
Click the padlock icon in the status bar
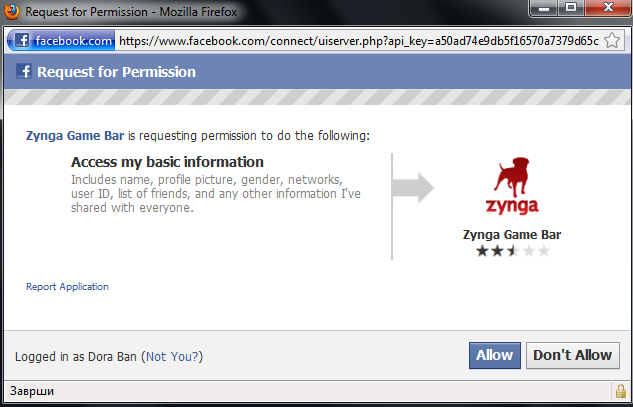[620, 389]
